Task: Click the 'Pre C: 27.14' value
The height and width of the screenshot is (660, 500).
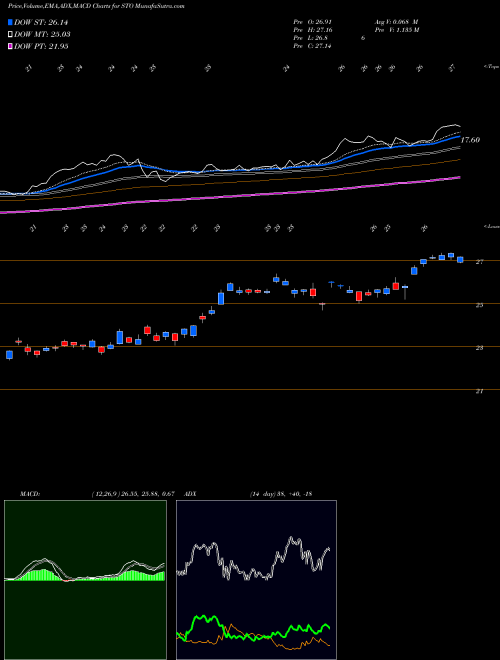Action: 313,46
